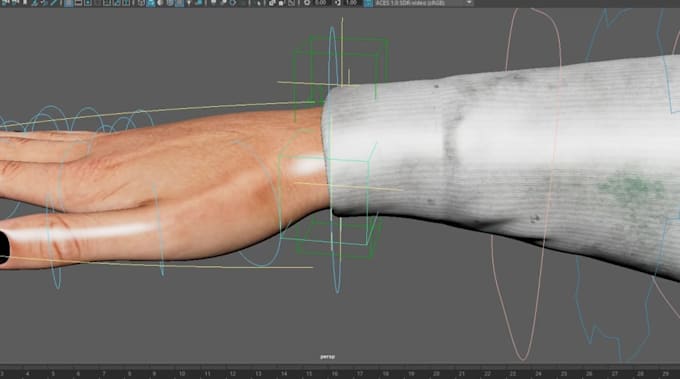Jump to frame 15 on the timeline
680x379 pixels.
click(x=309, y=373)
